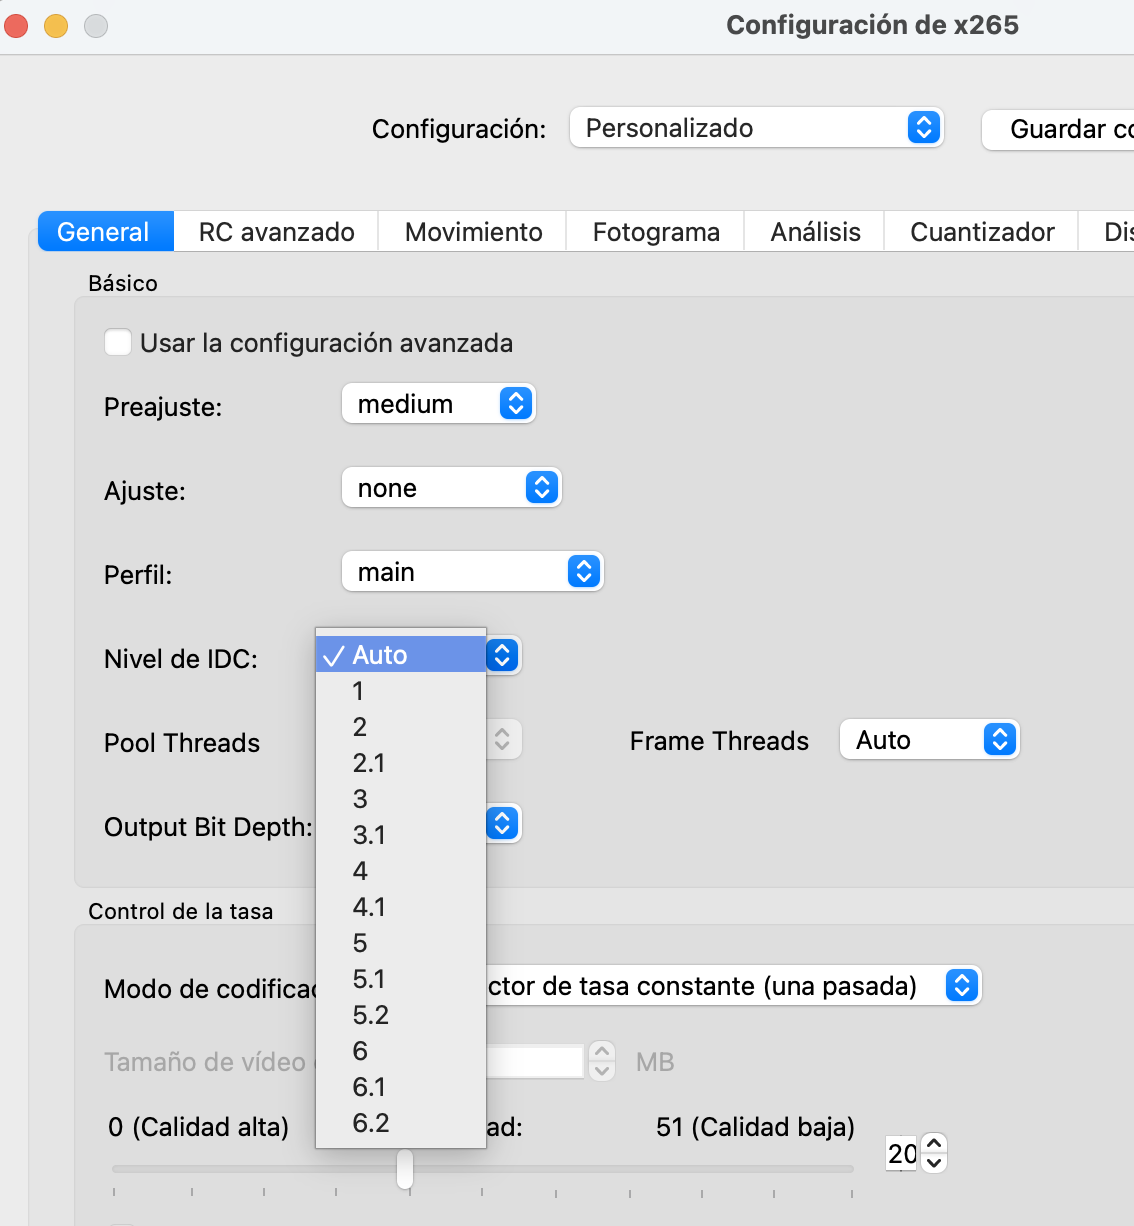Open the Preajuste medium dropdown
1134x1226 pixels.
438,404
